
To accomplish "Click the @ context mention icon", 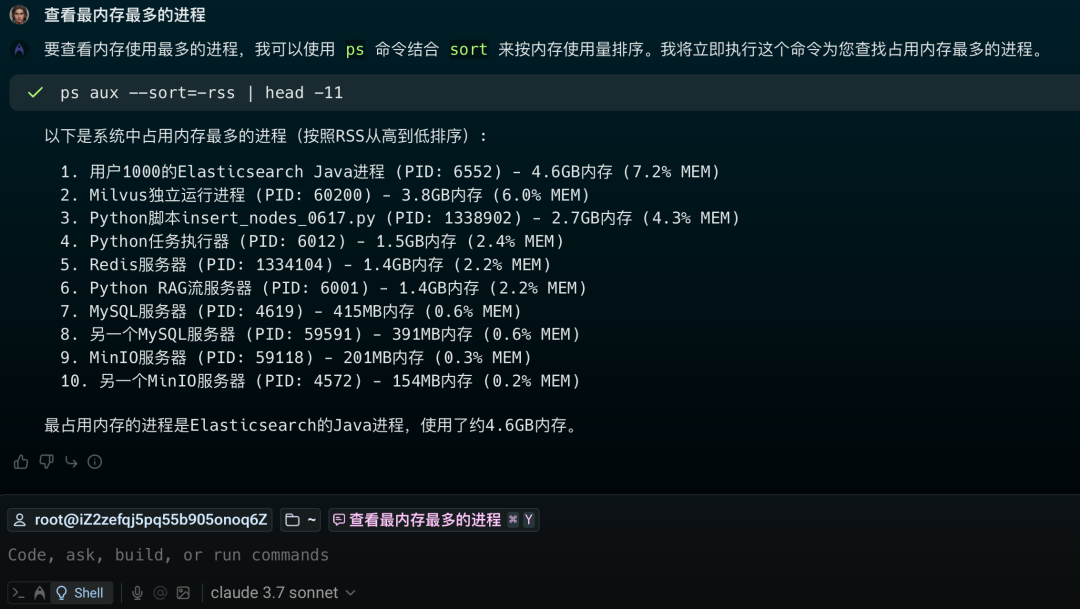I will click(160, 593).
